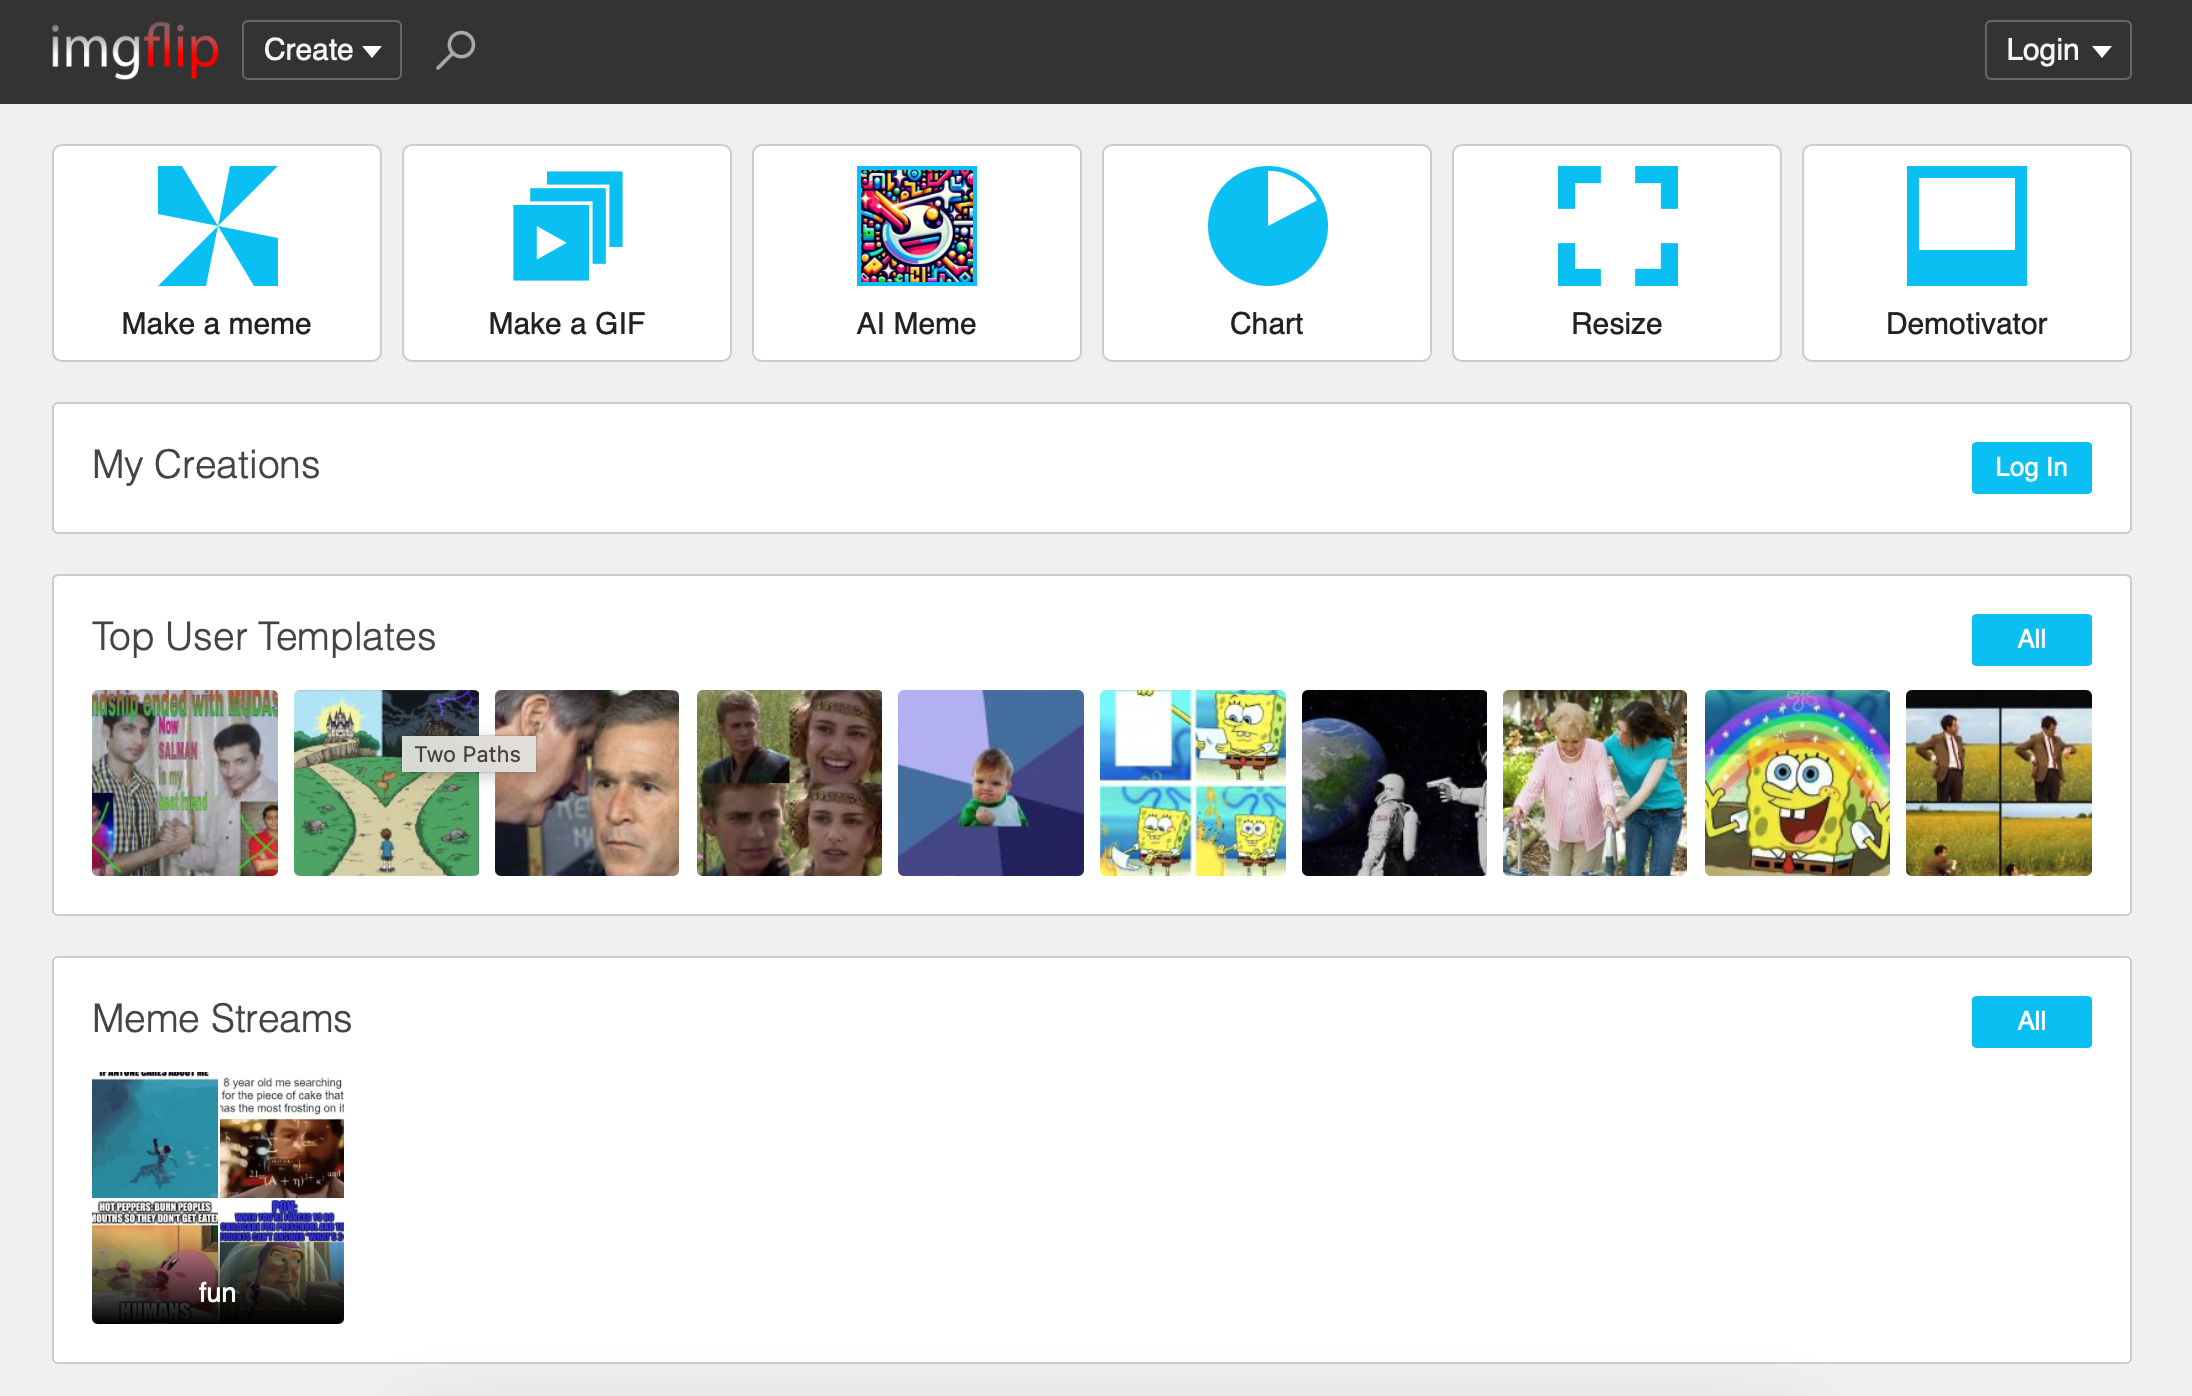Select the SpongeBob rainbow Imagination template
This screenshot has height=1396, width=2192.
coord(1797,783)
